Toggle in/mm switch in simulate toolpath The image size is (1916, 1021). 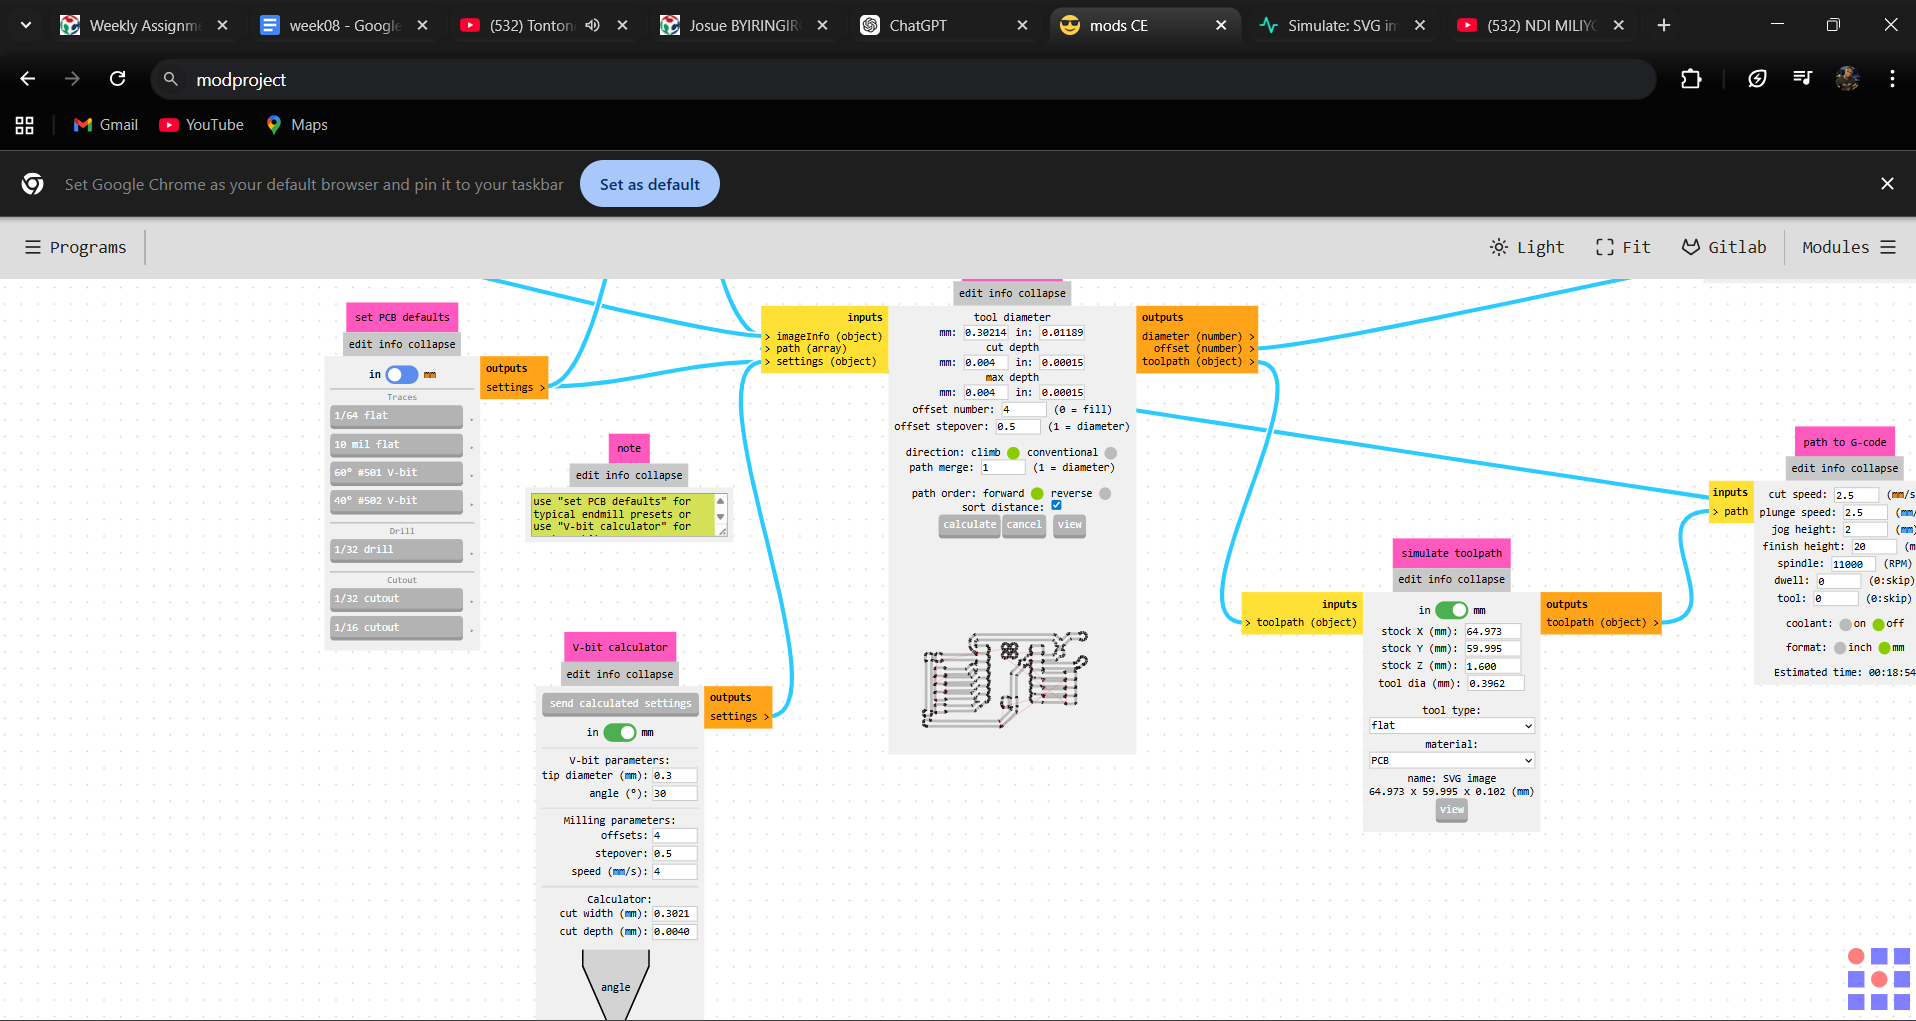coord(1451,610)
